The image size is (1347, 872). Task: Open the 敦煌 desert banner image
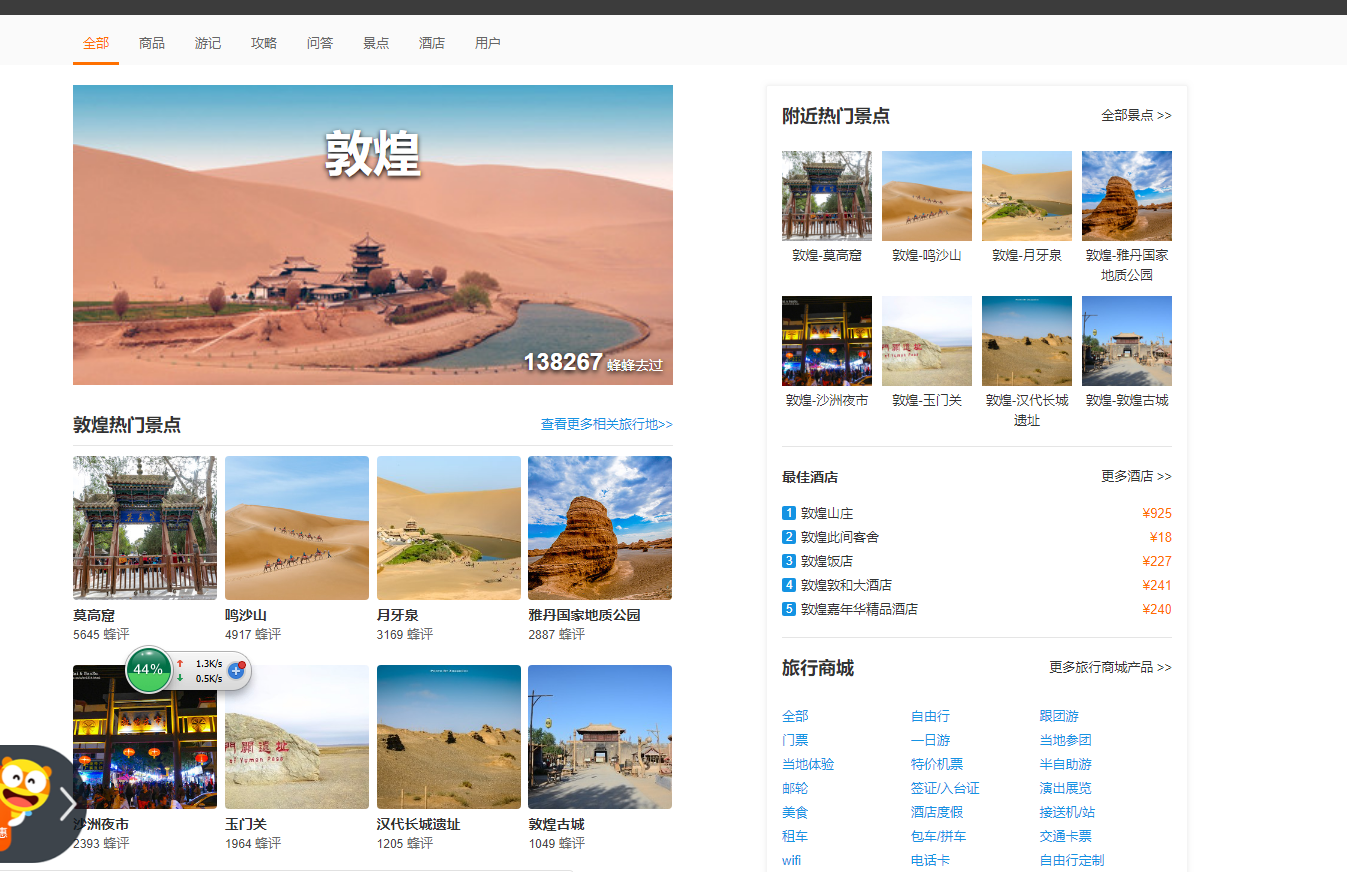[x=373, y=235]
